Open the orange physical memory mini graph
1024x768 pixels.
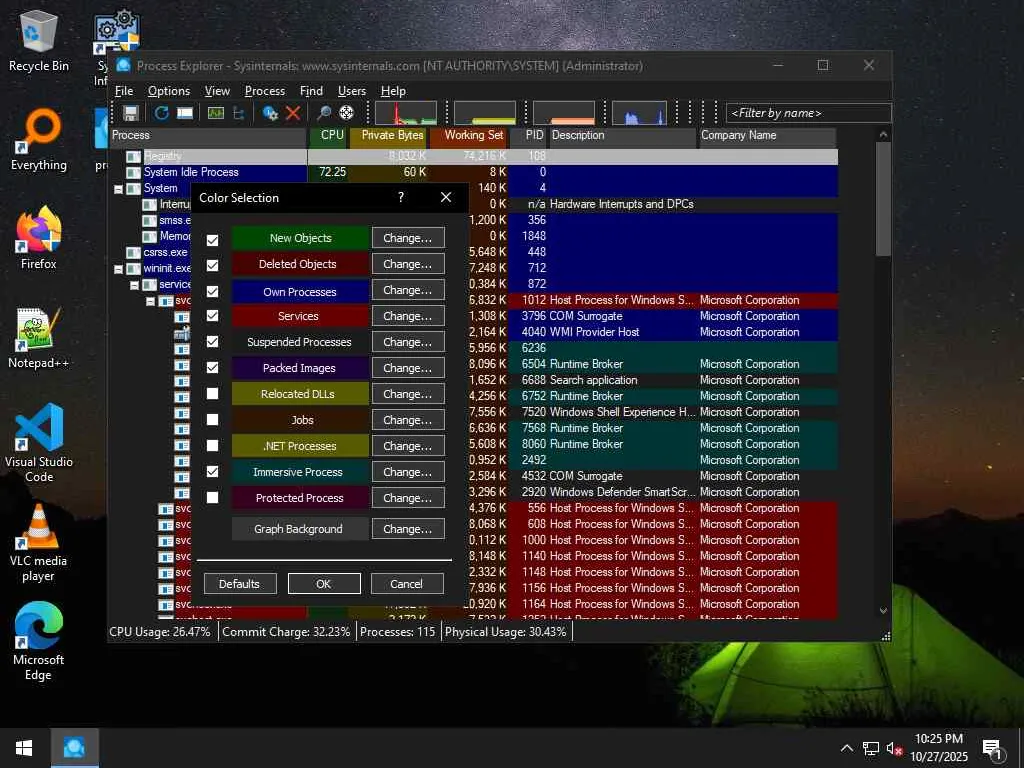pos(564,112)
